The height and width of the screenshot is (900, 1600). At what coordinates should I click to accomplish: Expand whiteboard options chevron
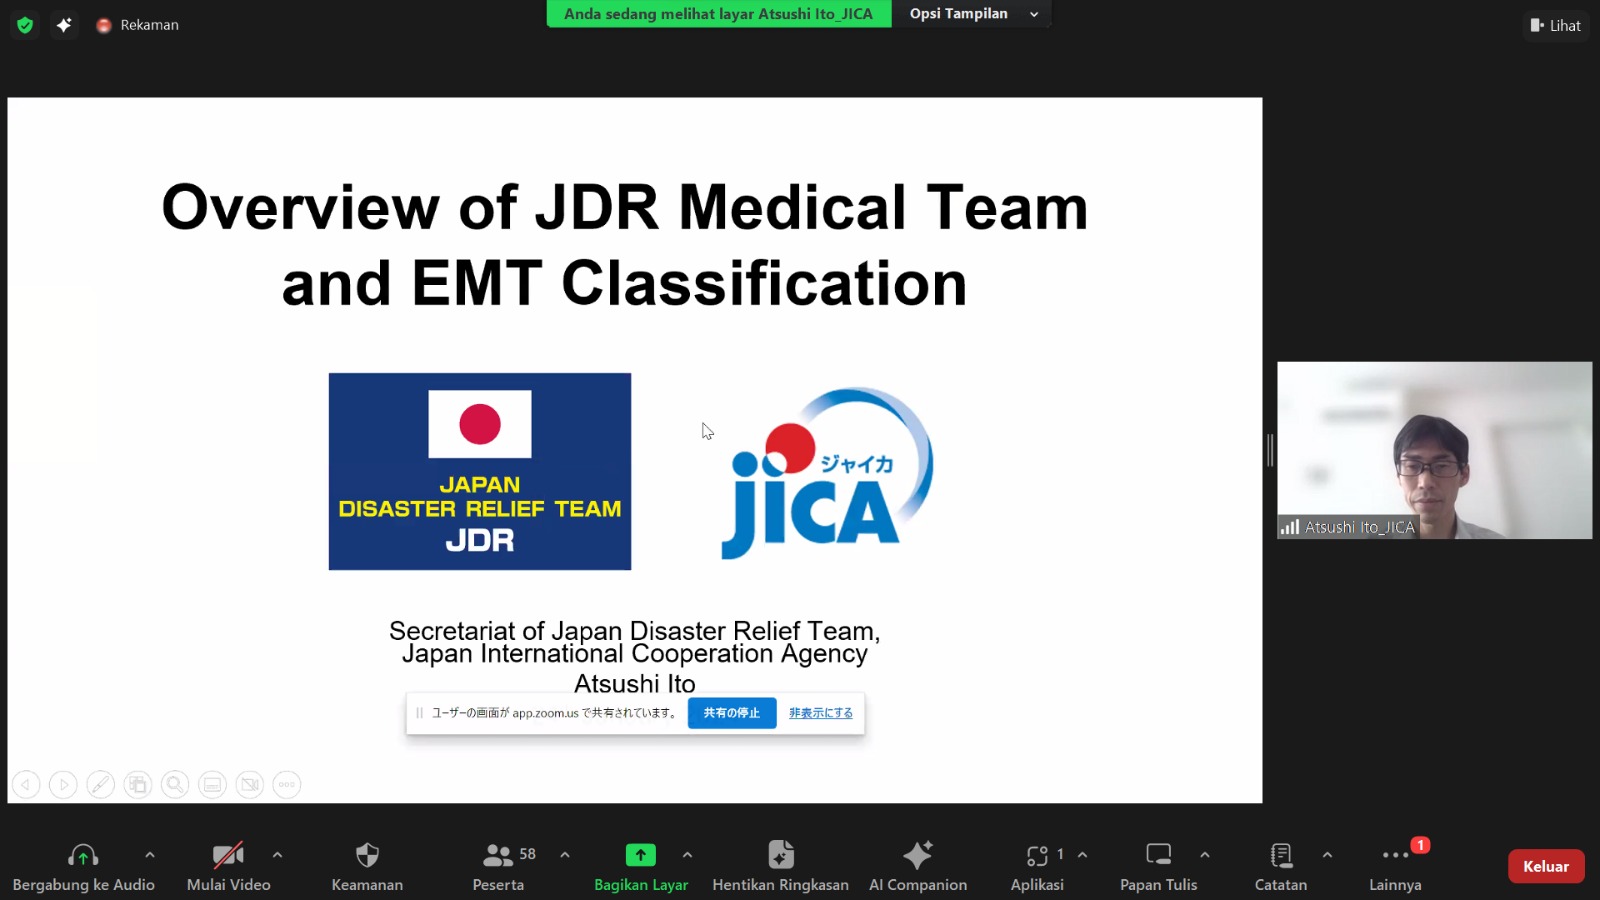1205,855
